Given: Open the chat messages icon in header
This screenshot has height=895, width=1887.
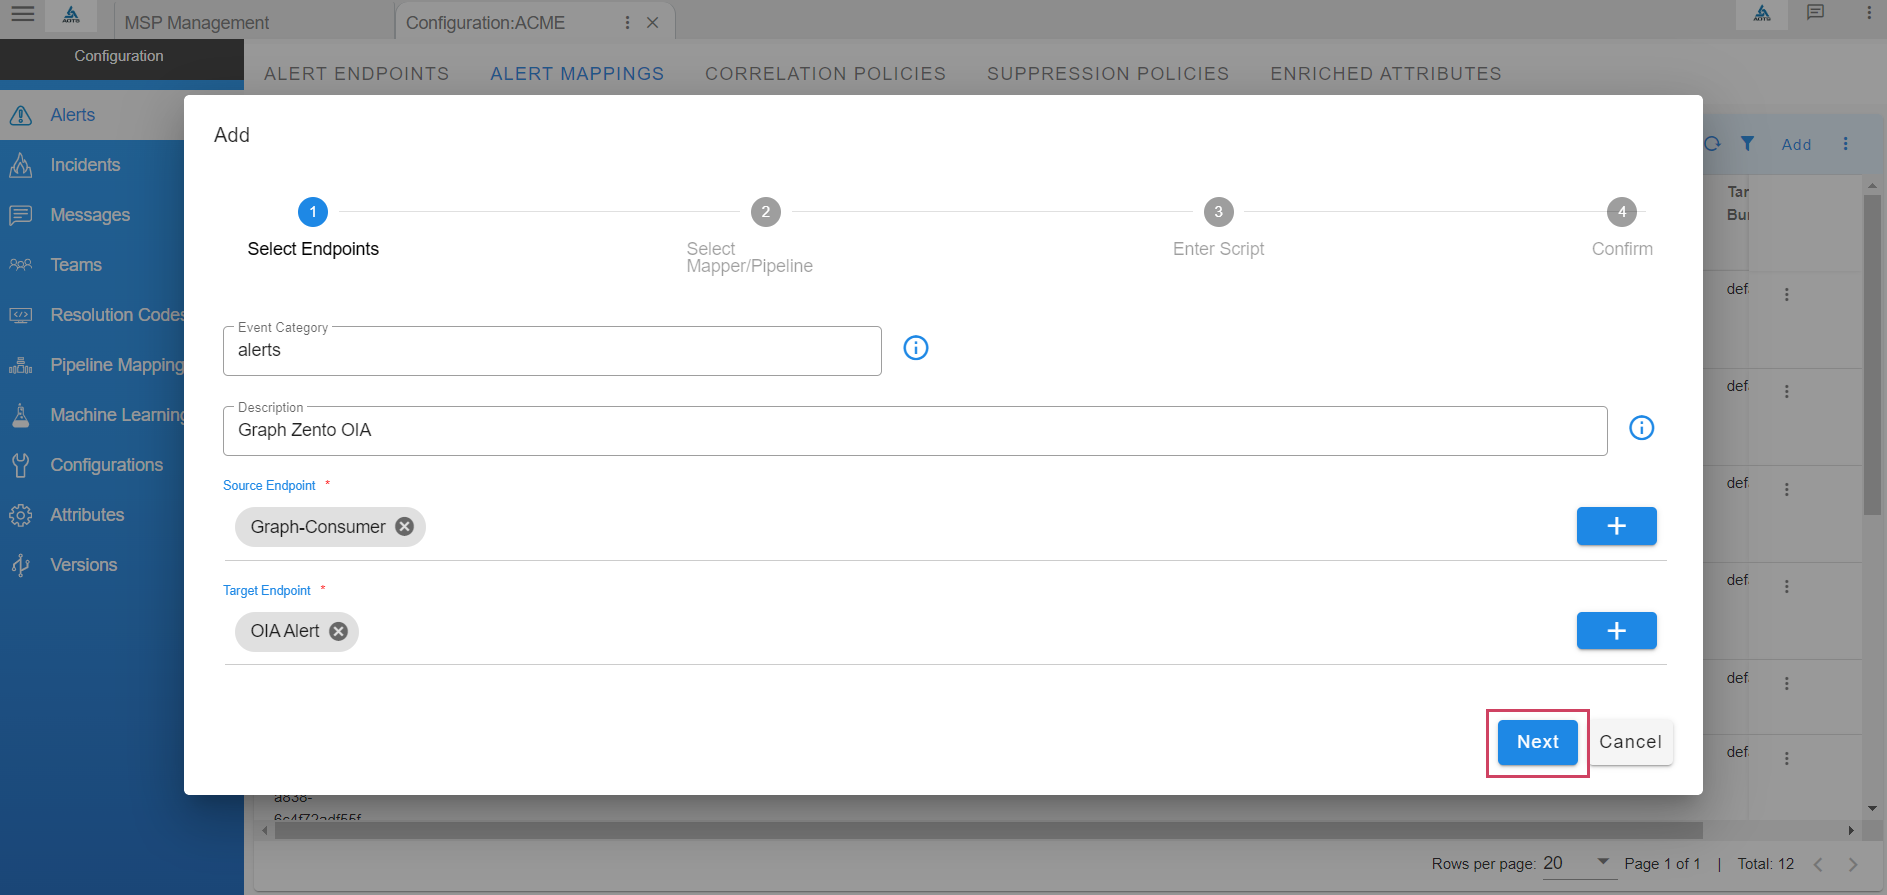Looking at the screenshot, I should tap(1815, 13).
